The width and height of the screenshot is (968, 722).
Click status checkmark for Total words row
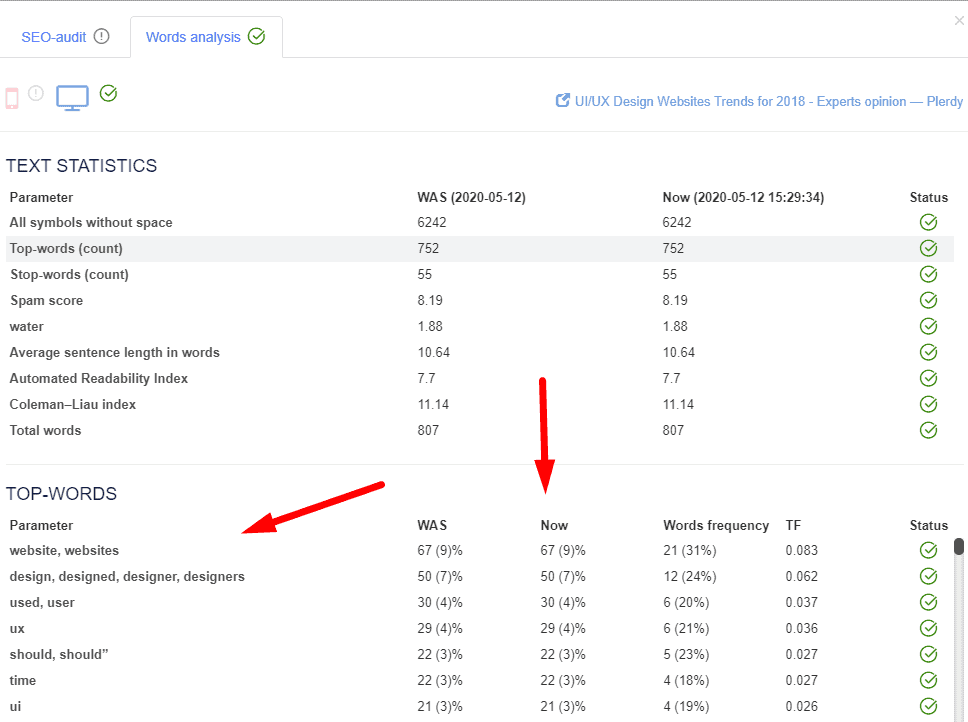(x=928, y=430)
